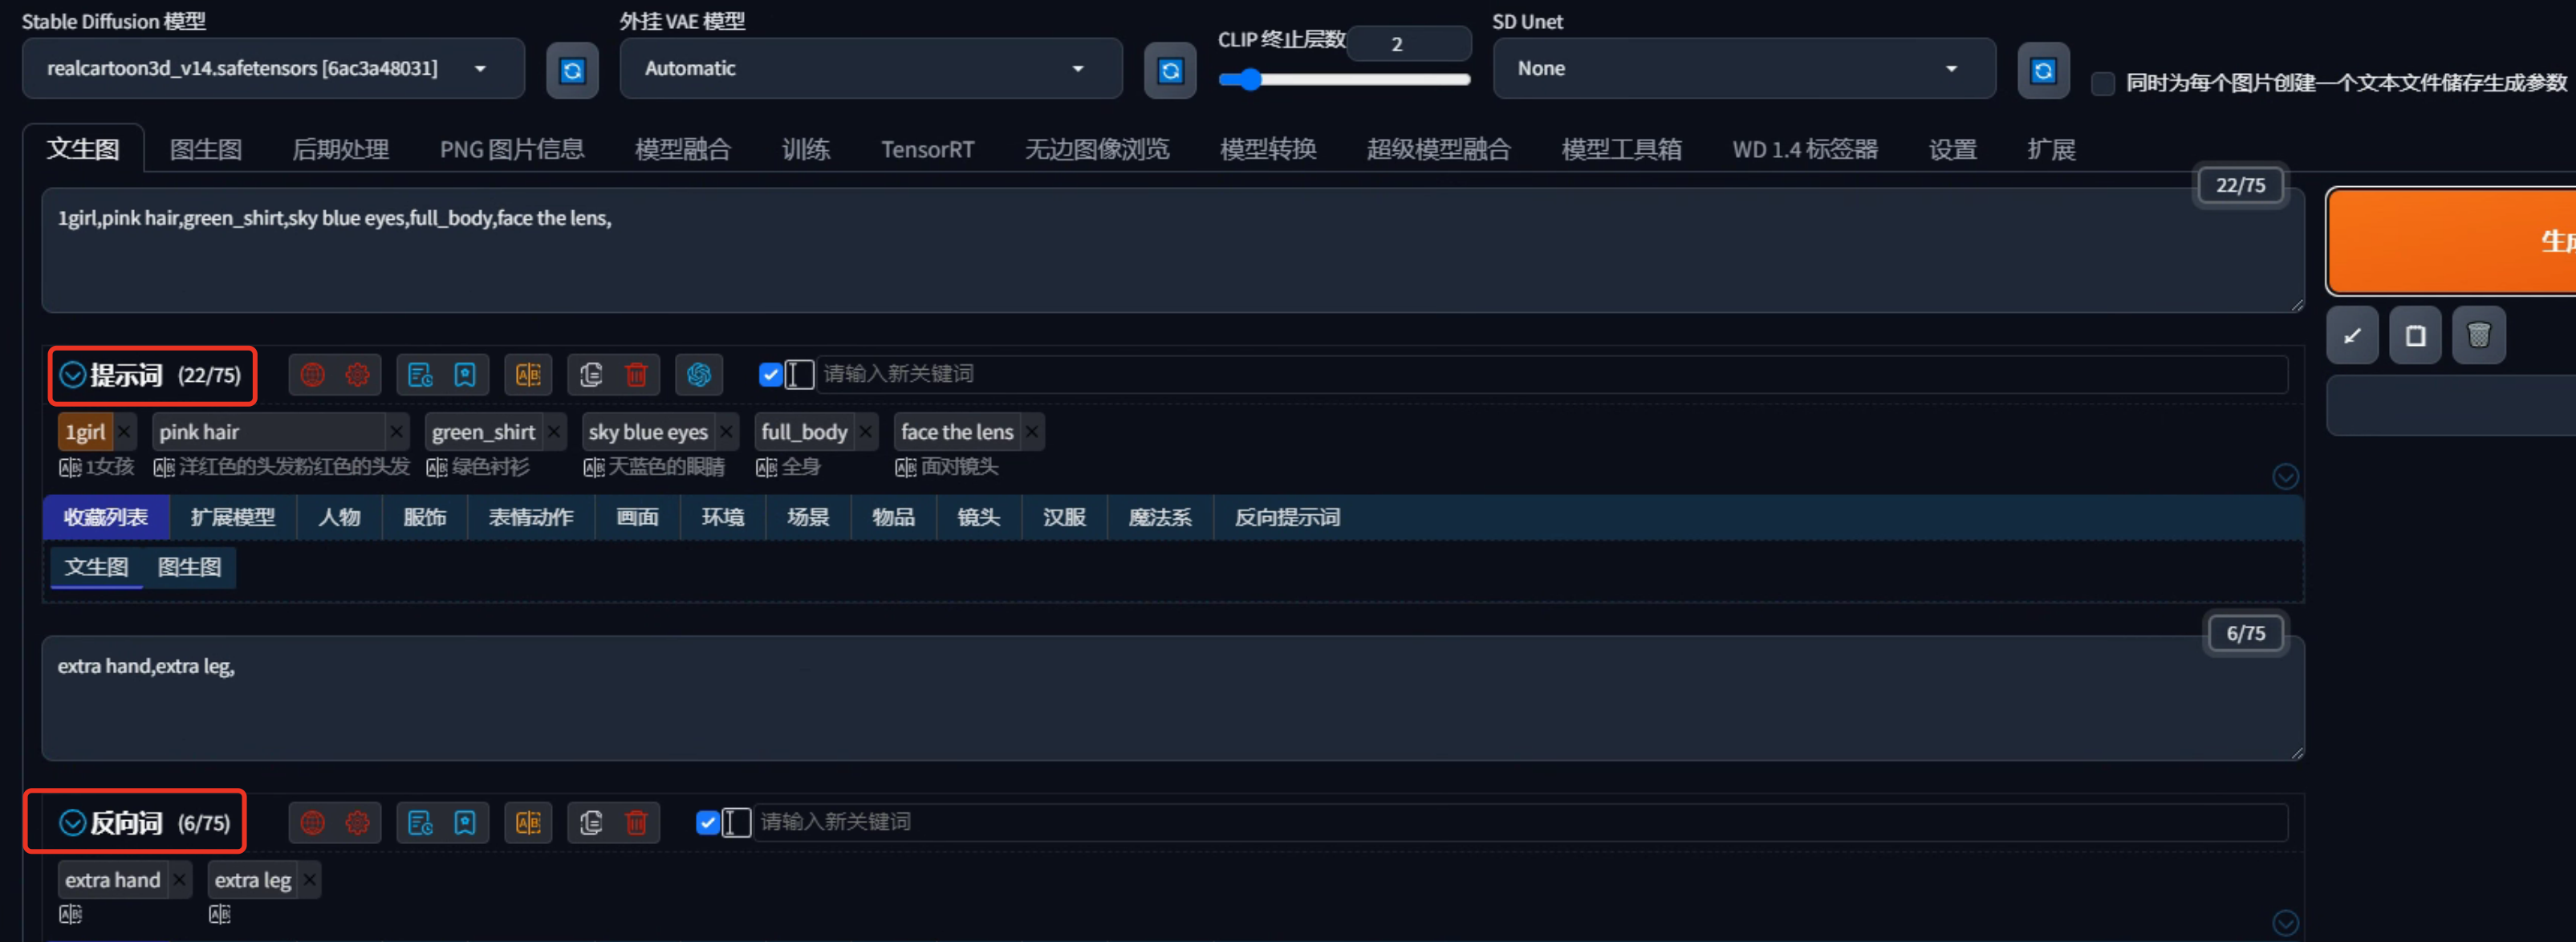The width and height of the screenshot is (2576, 942).
Task: Enable saving generation parameters to text file
Action: tap(2101, 84)
